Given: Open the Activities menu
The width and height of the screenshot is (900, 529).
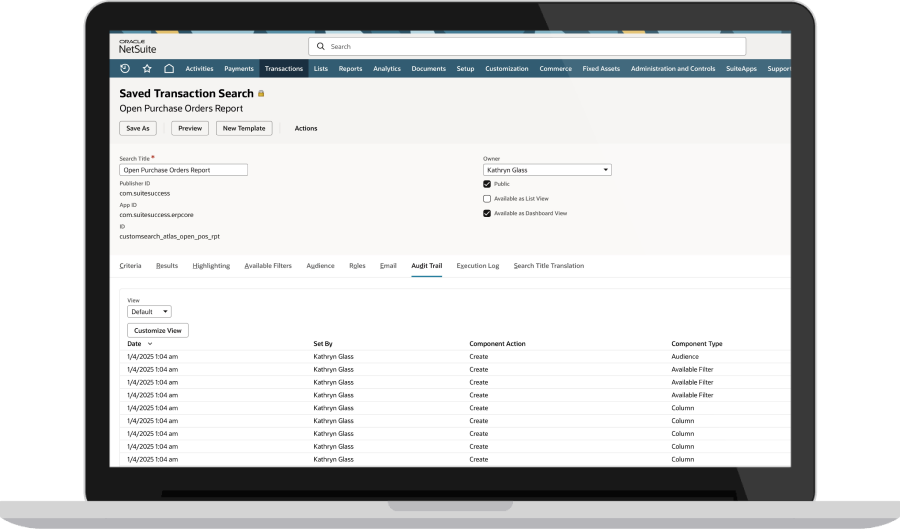Looking at the screenshot, I should click(x=199, y=69).
